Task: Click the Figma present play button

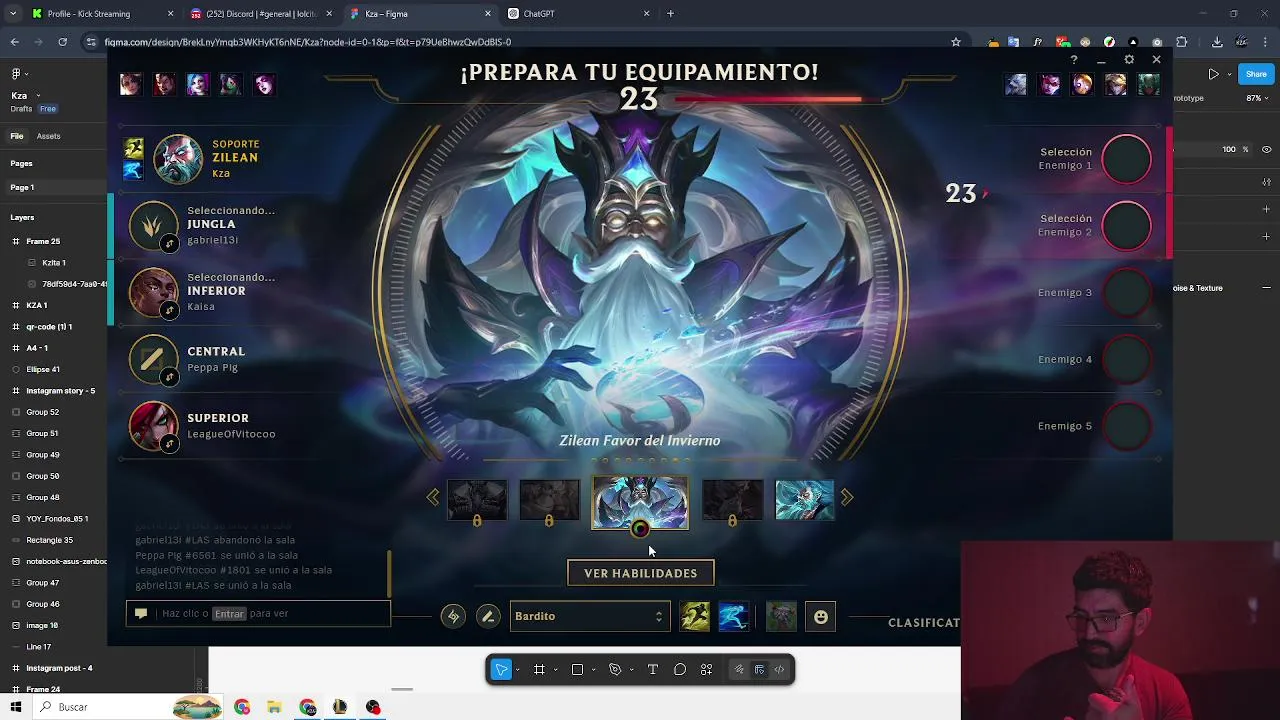Action: pyautogui.click(x=1214, y=73)
